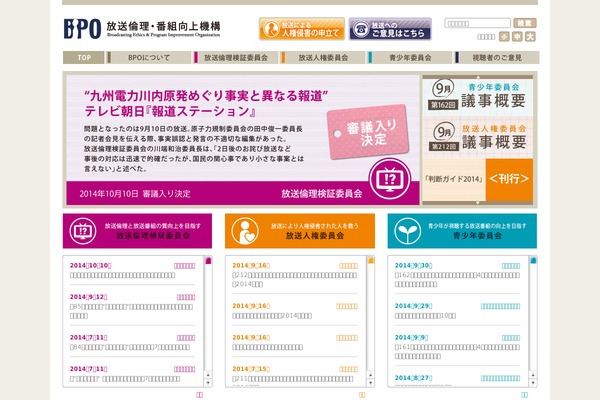This screenshot has width=600, height=400.
Task: Focus the site search input field
Action: [477, 23]
